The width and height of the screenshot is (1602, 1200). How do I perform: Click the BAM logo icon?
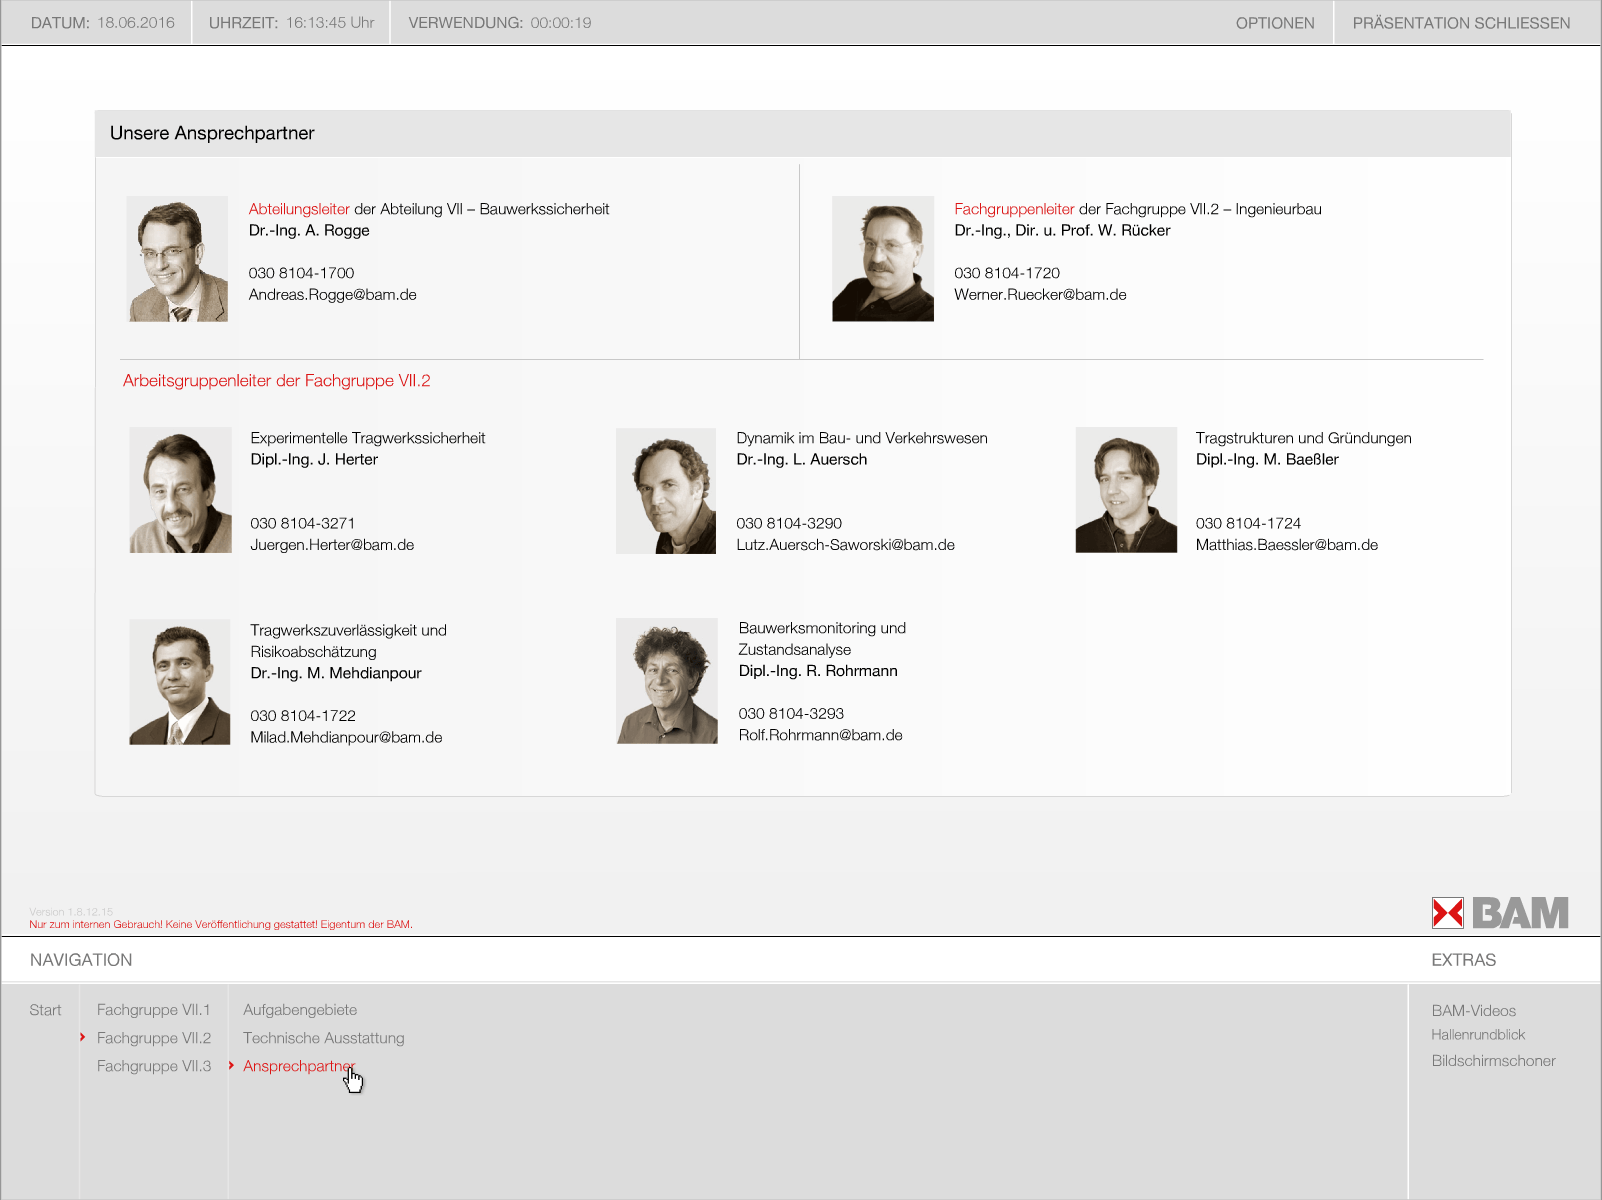1499,912
